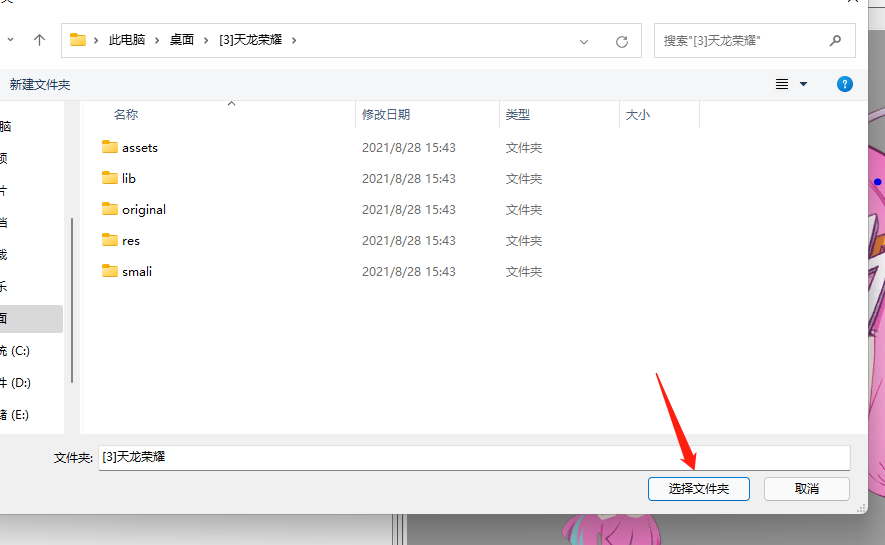Click the 新建文件夹 button

(40, 85)
